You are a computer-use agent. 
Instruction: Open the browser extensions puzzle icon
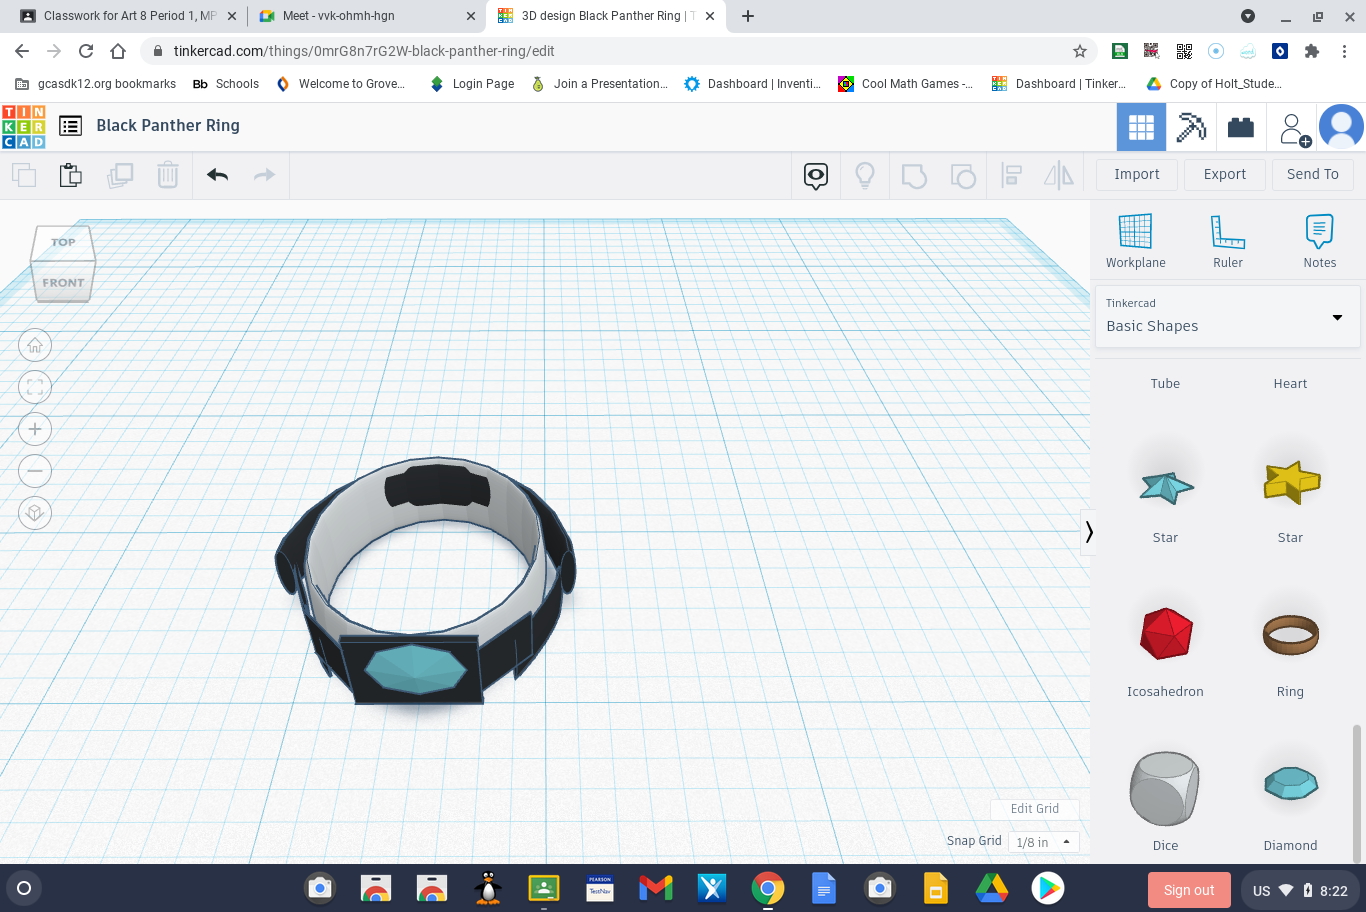coord(1312,51)
